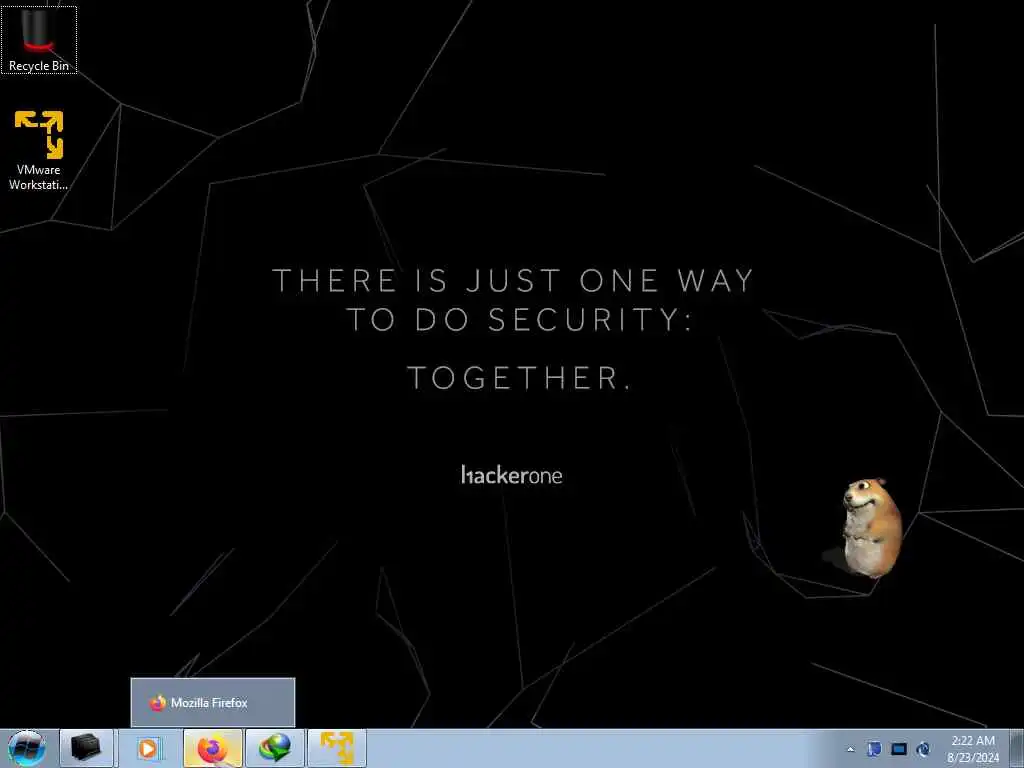
Task: Open Windows Media Player from taskbar
Action: pos(148,748)
